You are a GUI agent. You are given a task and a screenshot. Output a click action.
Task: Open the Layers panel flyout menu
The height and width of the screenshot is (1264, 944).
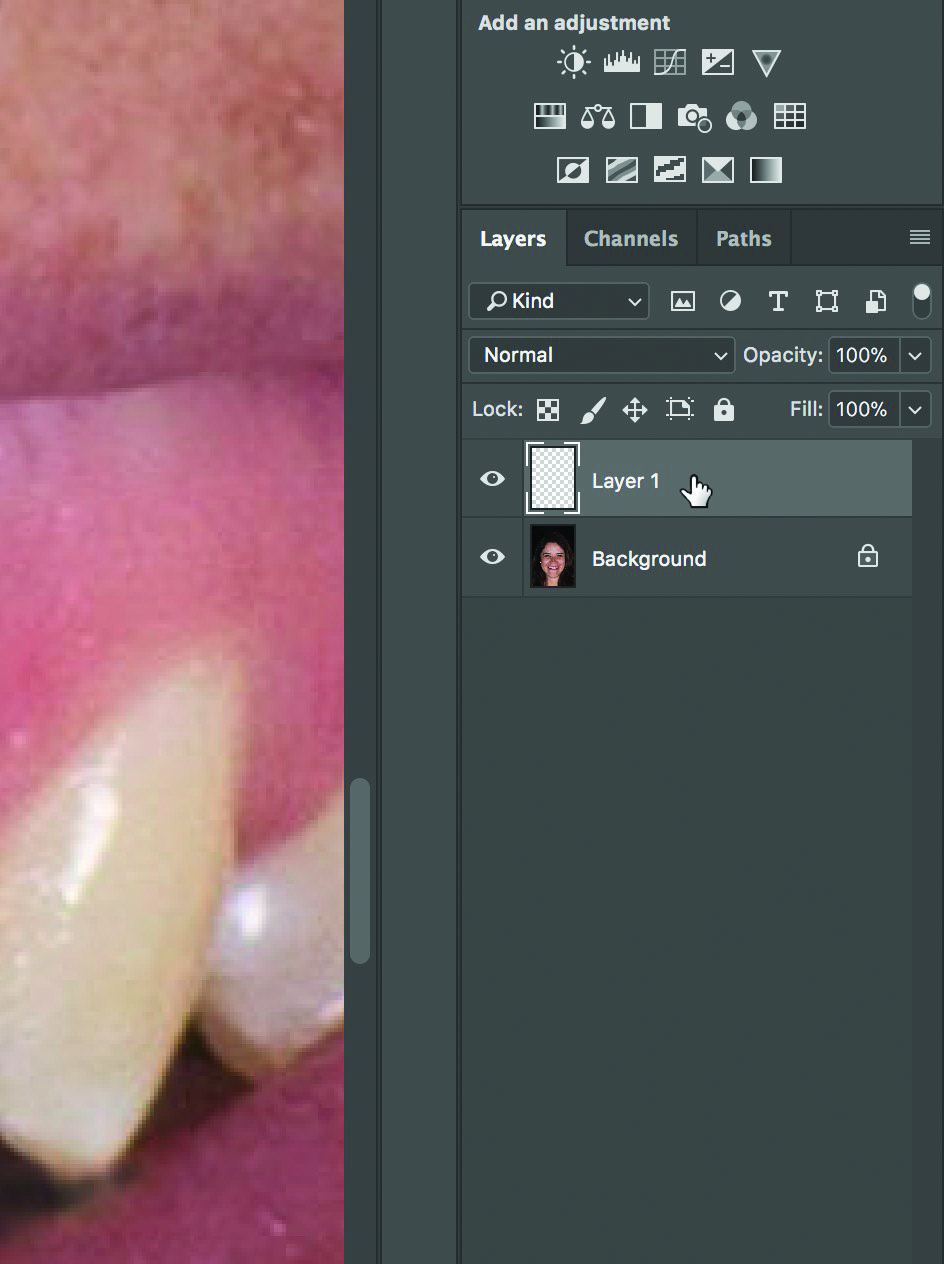click(919, 238)
